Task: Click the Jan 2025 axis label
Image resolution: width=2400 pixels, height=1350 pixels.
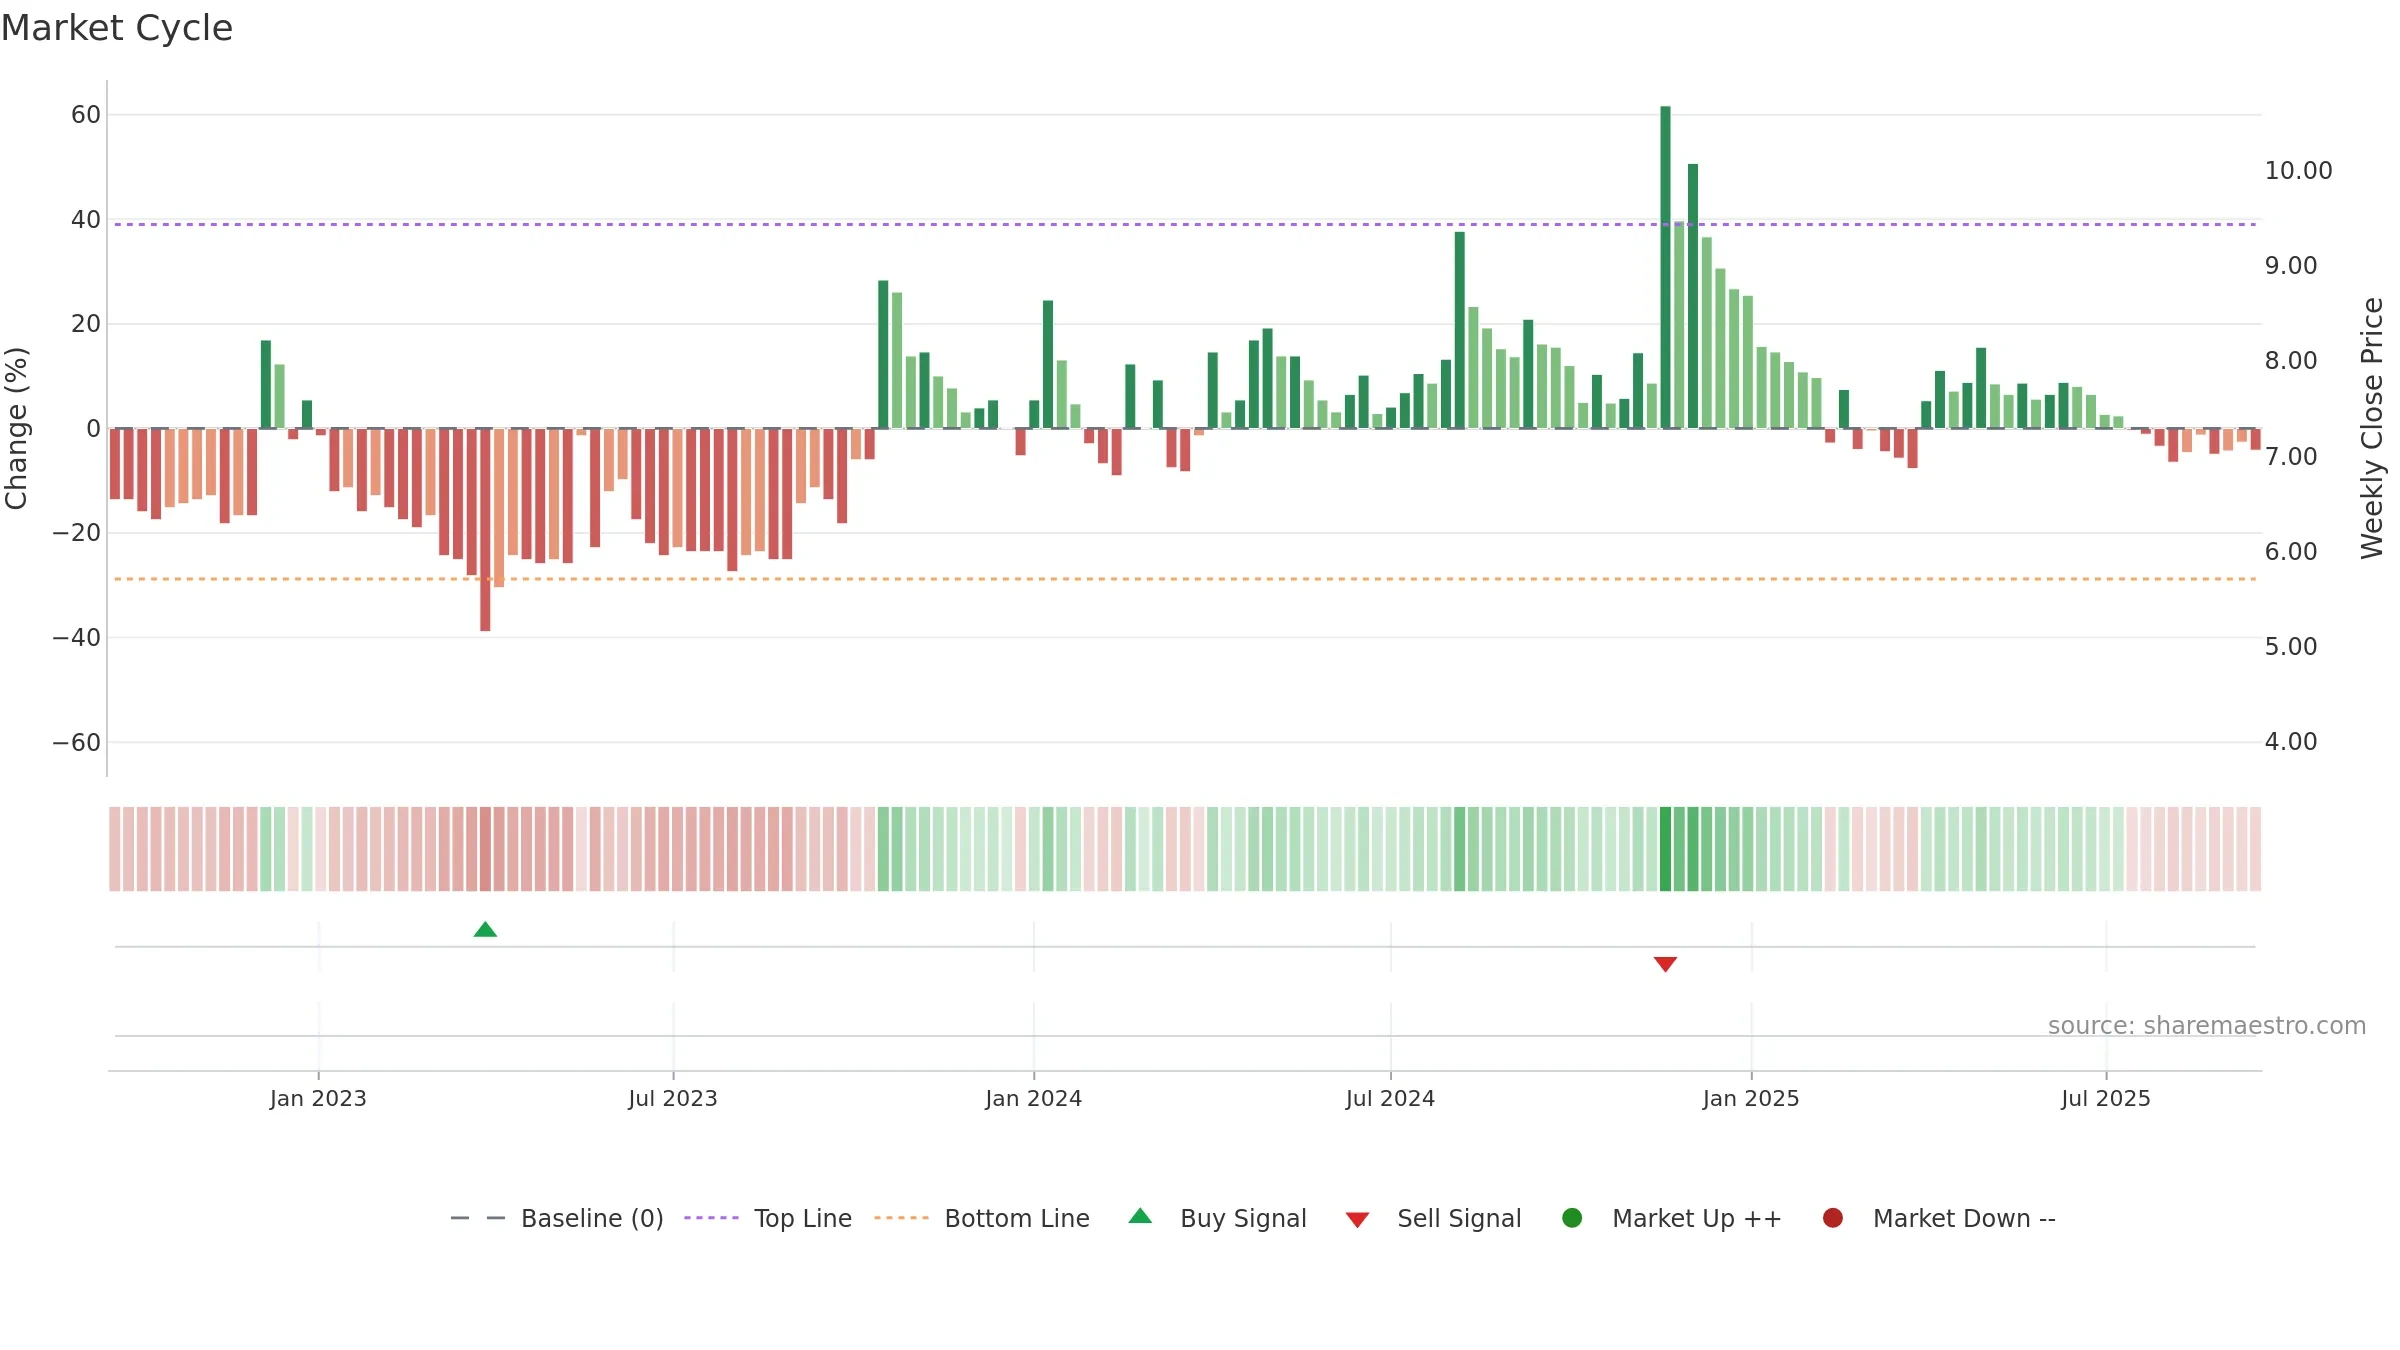Action: [x=1751, y=1098]
